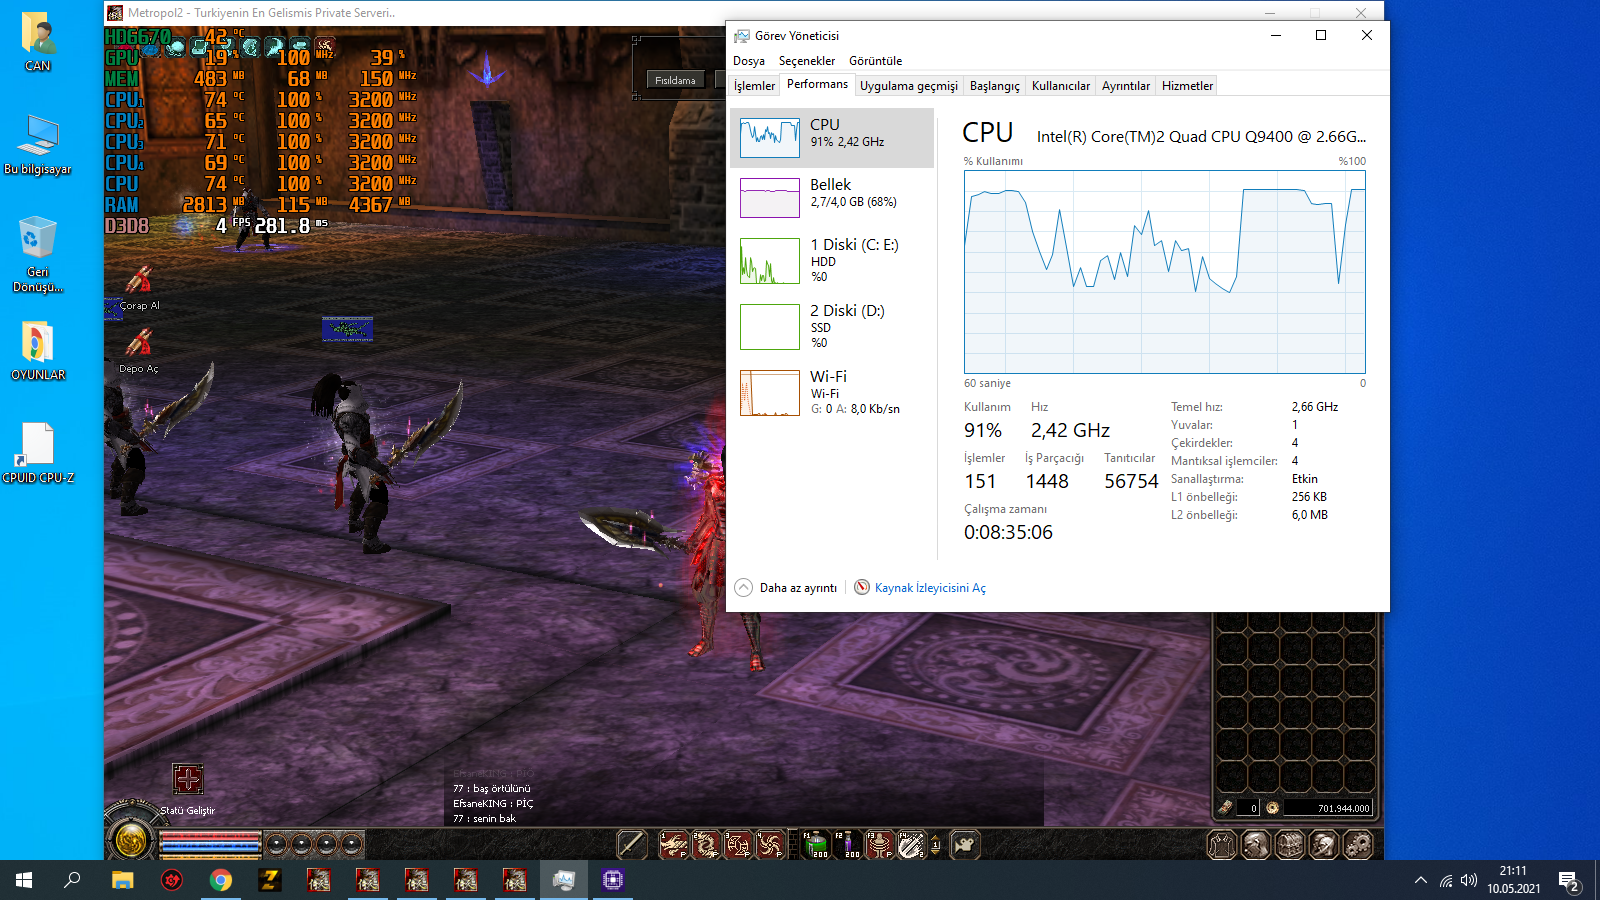Viewport: 1600px width, 900px height.
Task: Click the CPU usage graph
Action: pyautogui.click(x=1165, y=272)
